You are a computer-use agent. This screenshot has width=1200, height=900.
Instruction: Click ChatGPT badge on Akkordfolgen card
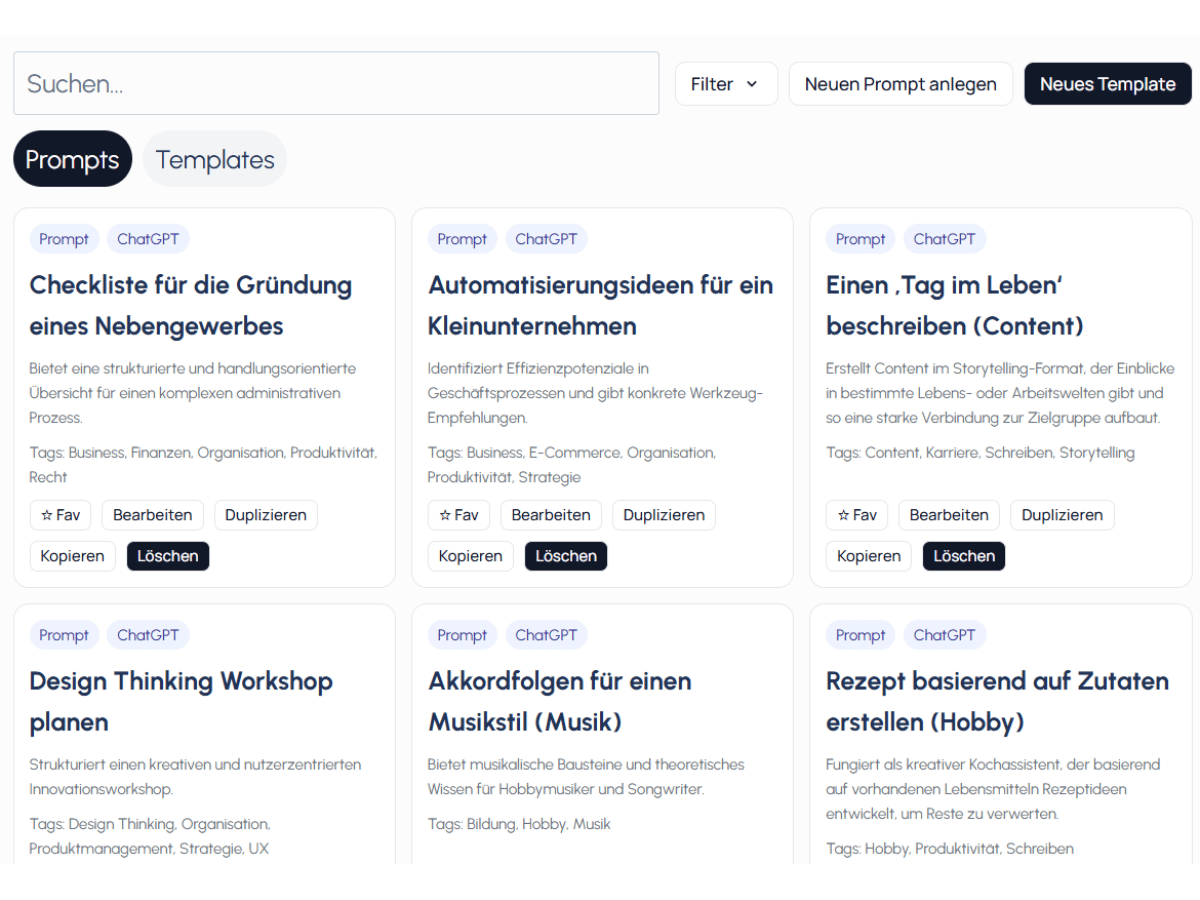pos(546,635)
